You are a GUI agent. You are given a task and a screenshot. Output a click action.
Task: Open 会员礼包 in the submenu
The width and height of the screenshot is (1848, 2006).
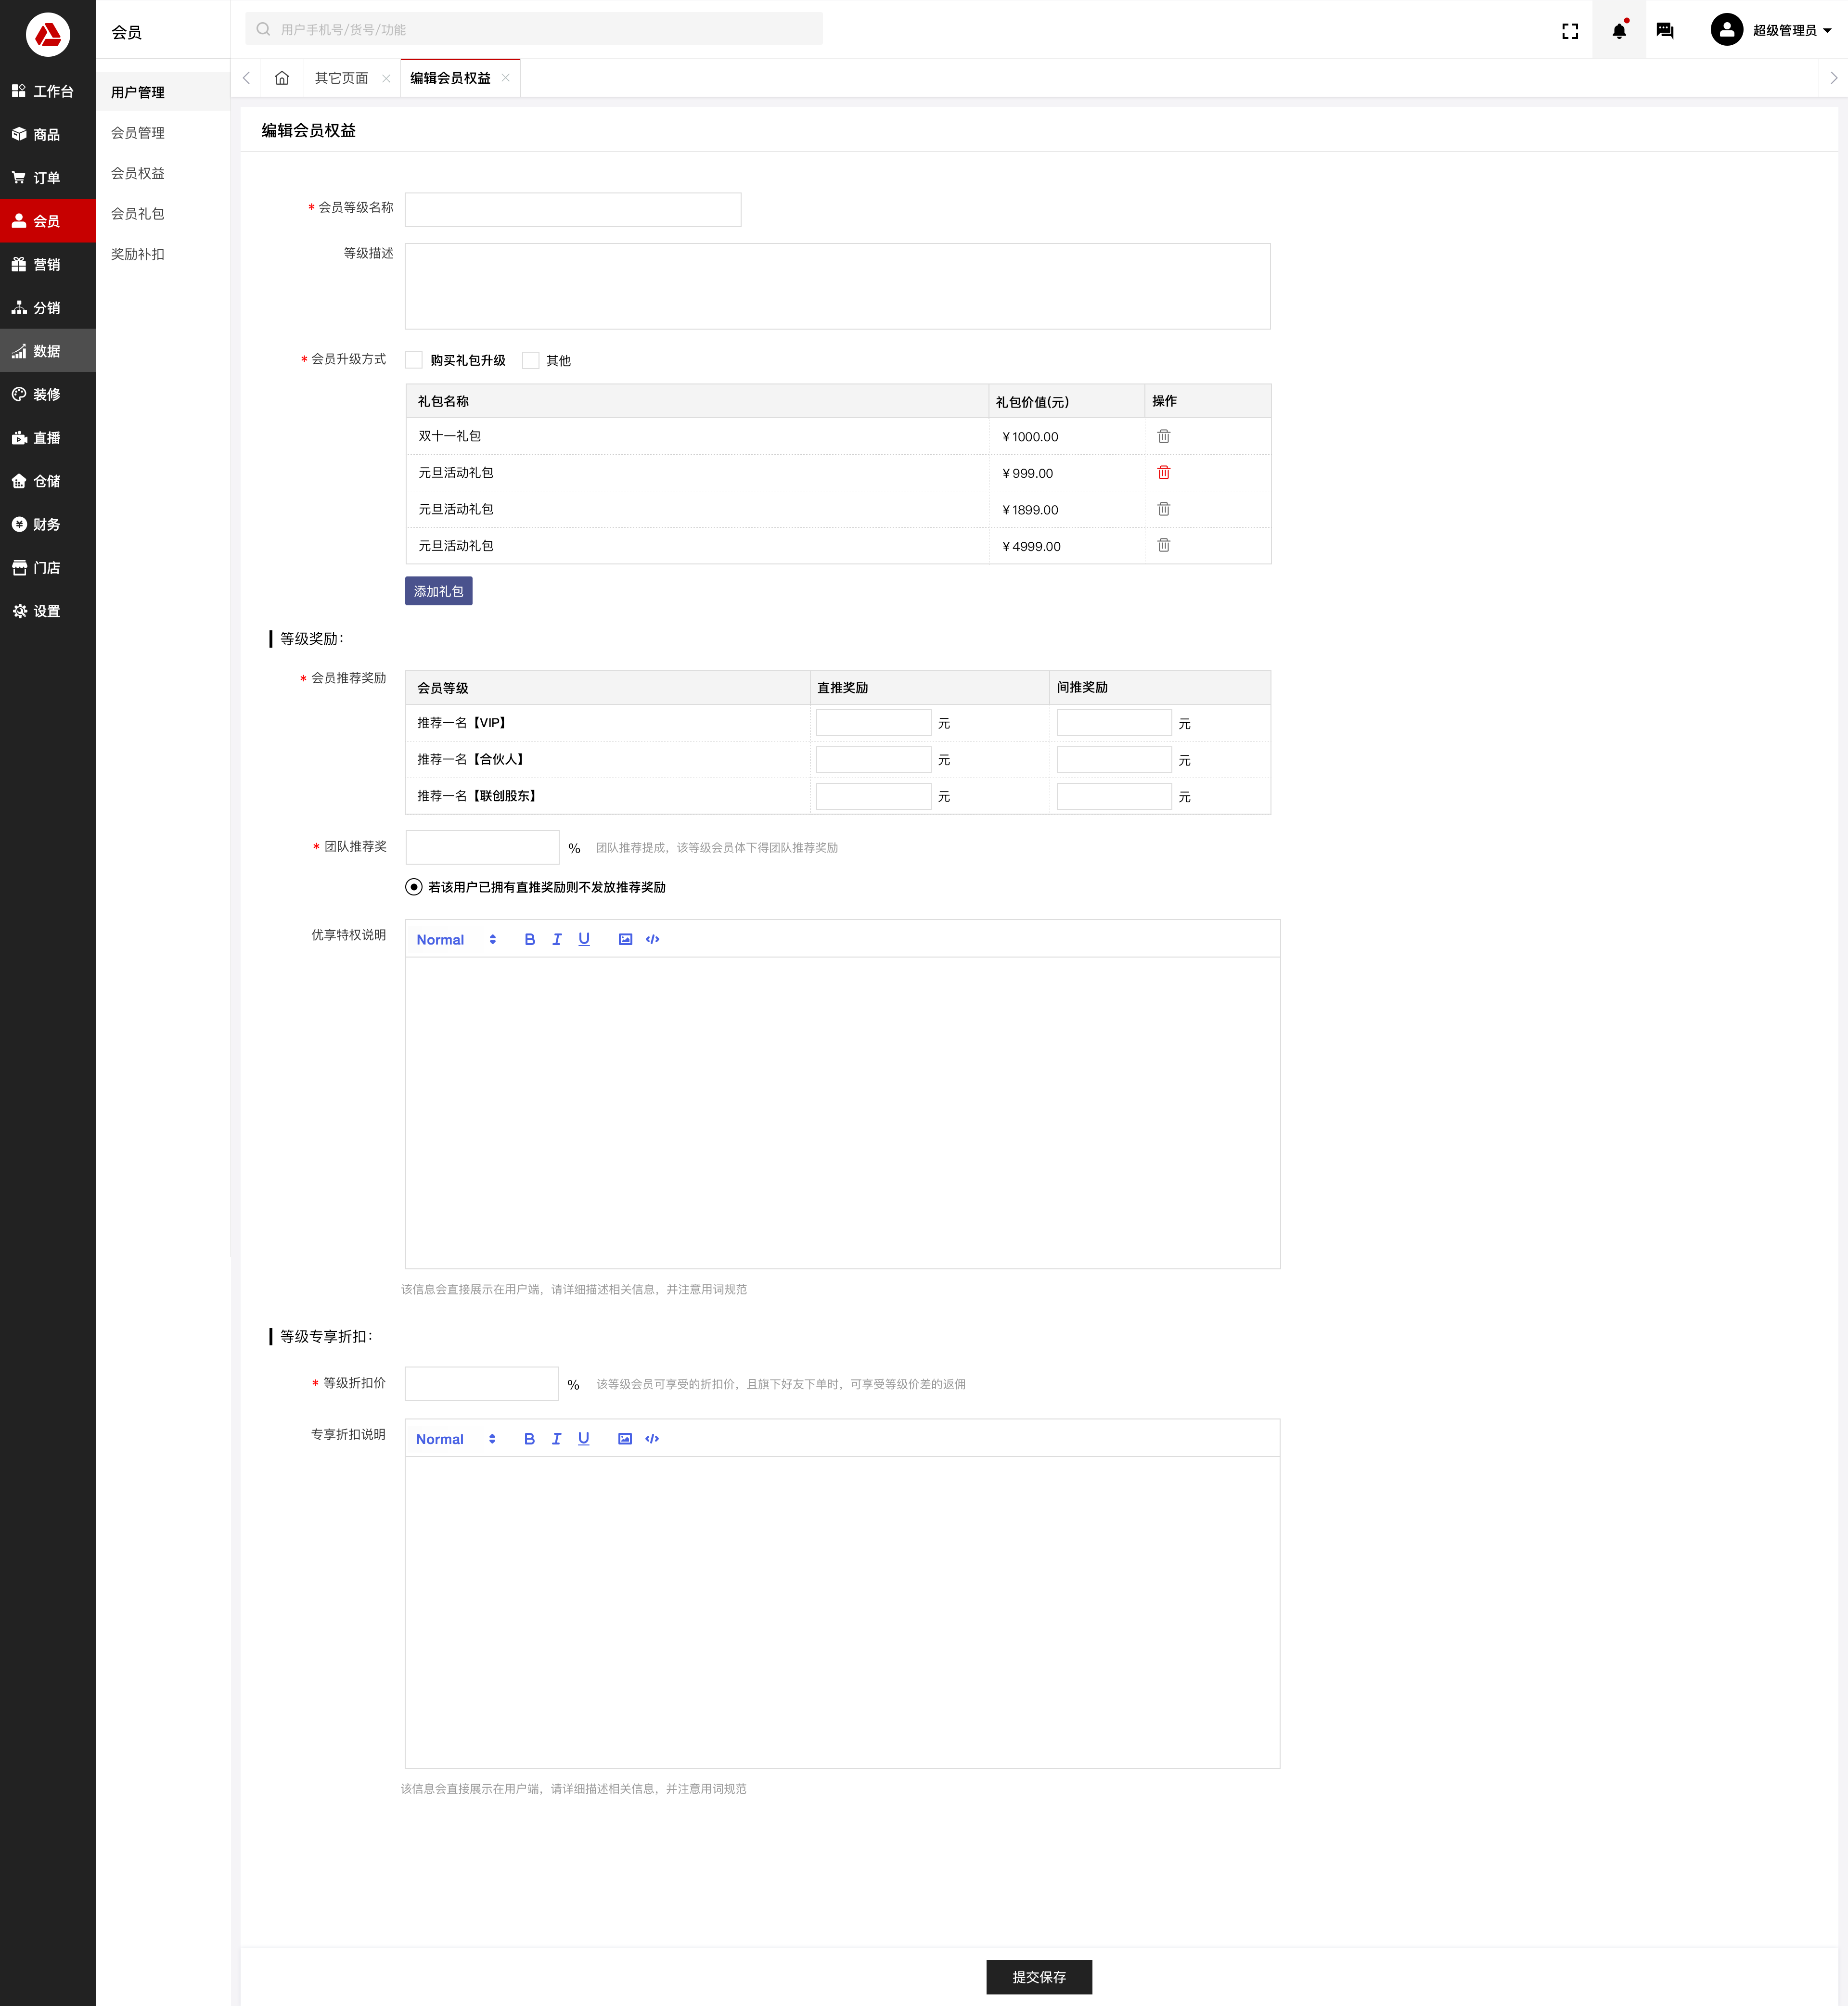click(138, 214)
